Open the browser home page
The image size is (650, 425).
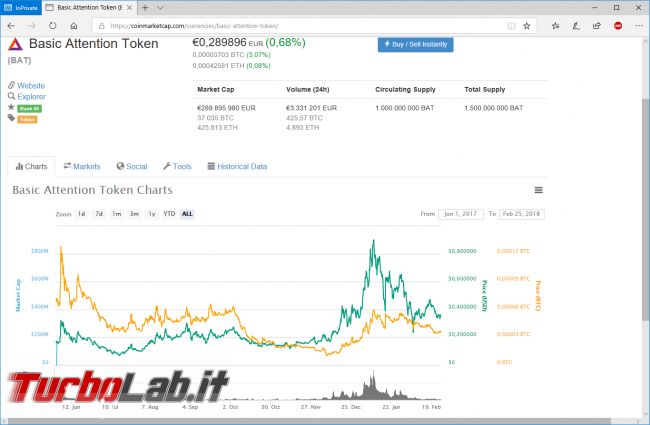pyautogui.click(x=74, y=26)
